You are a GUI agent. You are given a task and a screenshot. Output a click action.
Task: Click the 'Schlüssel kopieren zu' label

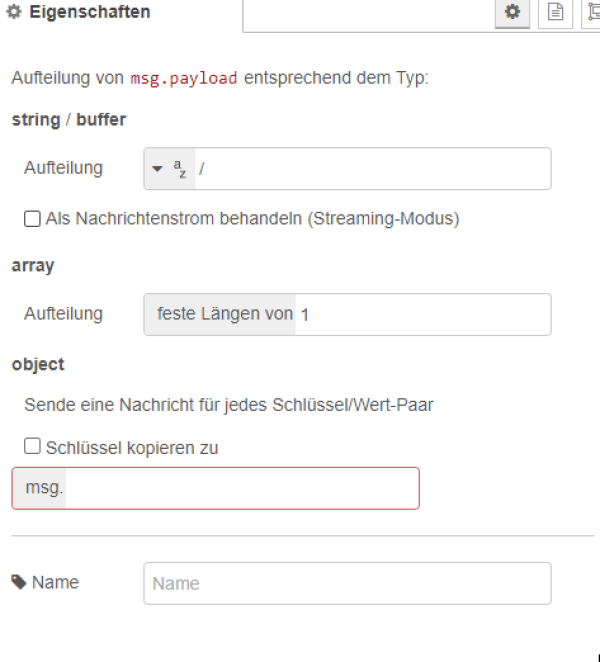click(x=132, y=448)
